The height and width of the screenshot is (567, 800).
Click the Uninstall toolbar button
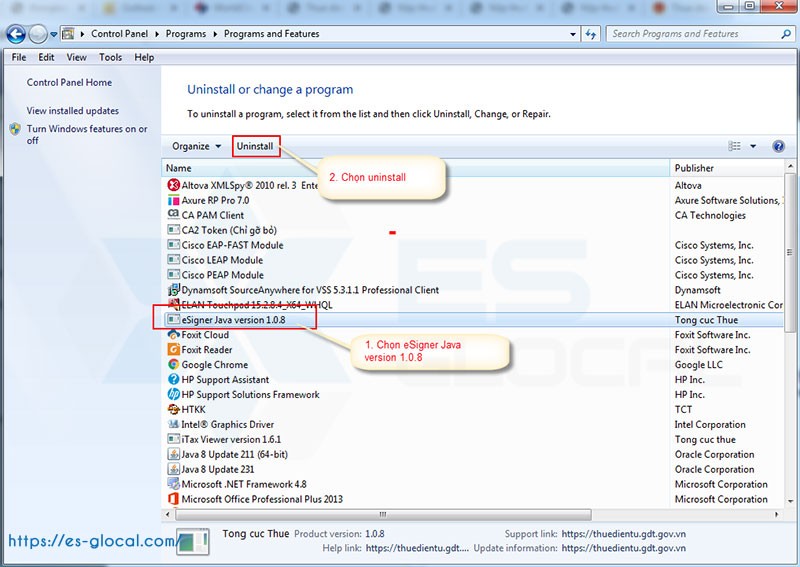255,146
